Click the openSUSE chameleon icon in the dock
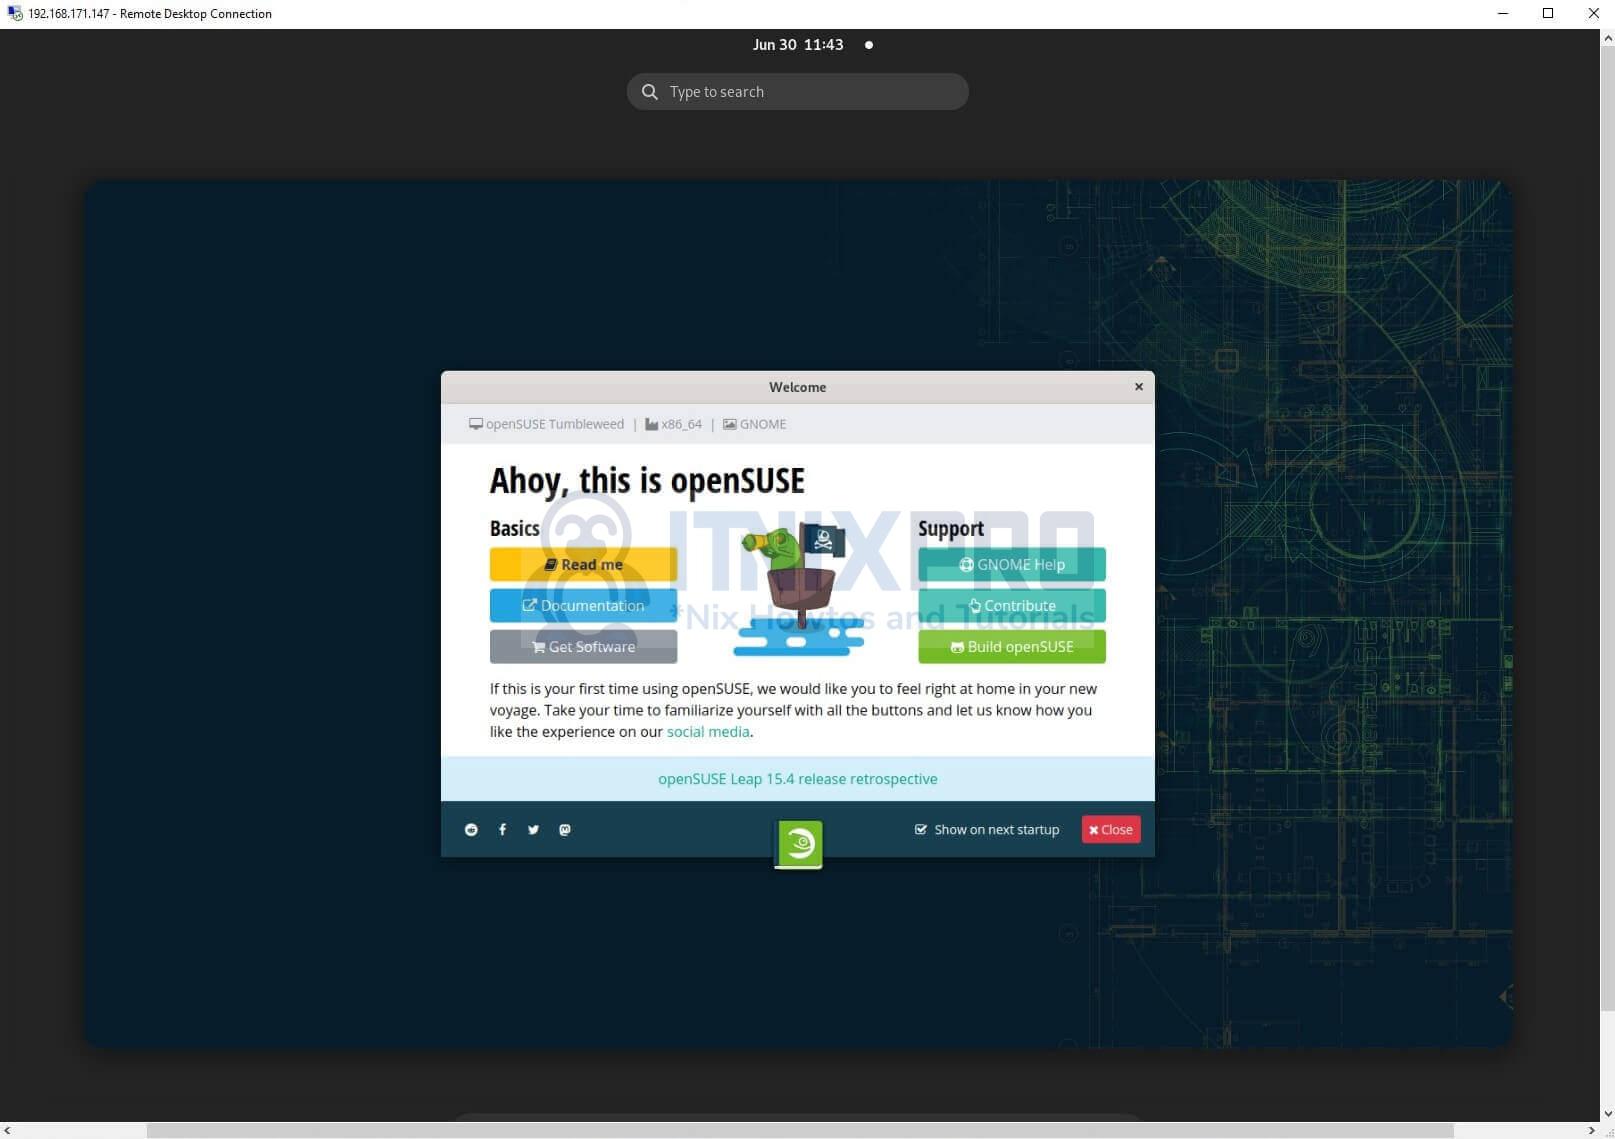The width and height of the screenshot is (1615, 1139). 797,843
